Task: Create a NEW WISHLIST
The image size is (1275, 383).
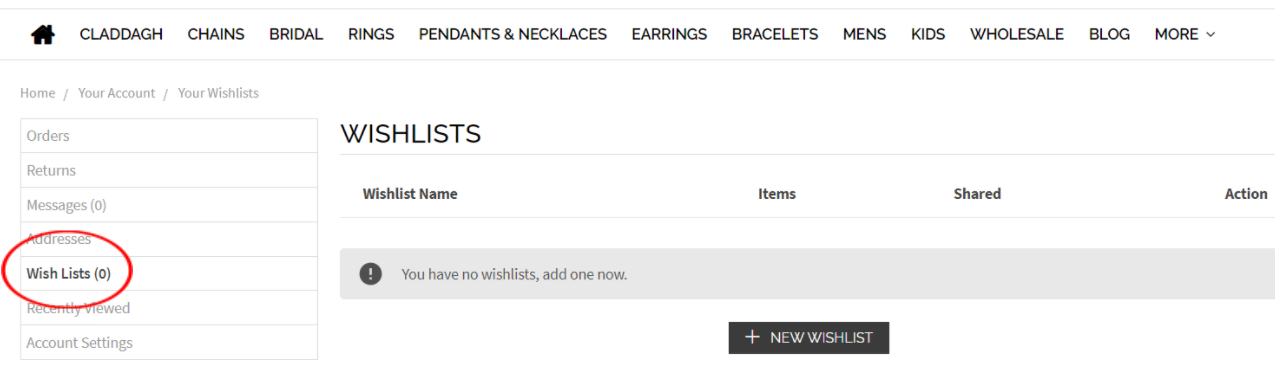Action: pos(809,338)
